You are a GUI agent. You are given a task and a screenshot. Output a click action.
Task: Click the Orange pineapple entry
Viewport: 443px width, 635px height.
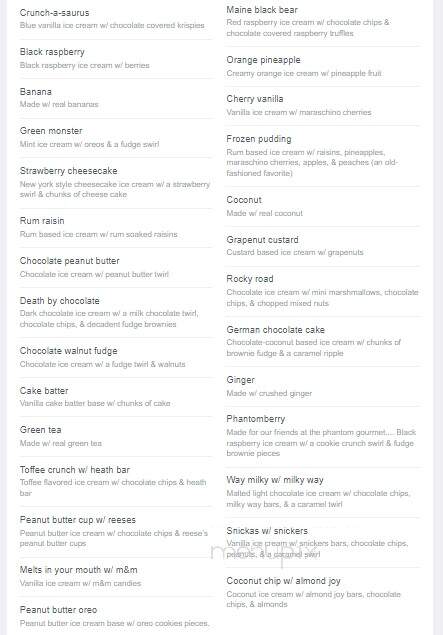264,60
